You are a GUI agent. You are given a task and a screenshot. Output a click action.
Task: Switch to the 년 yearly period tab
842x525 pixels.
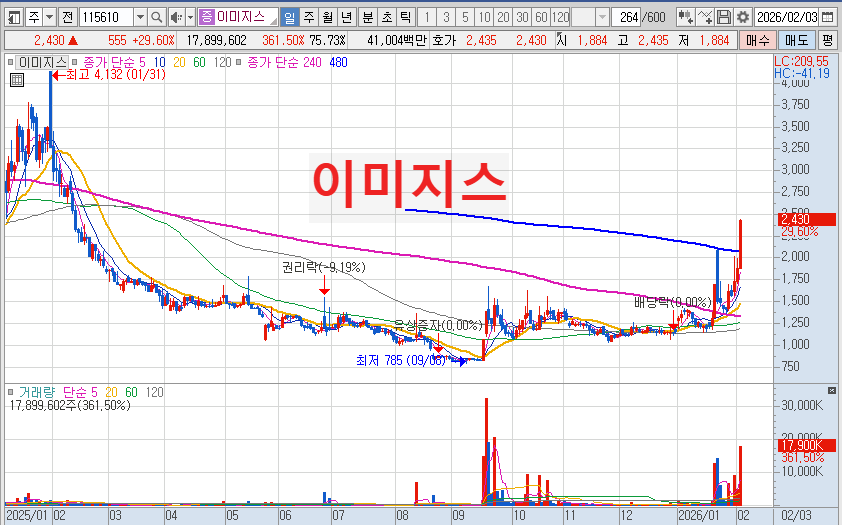[x=346, y=18]
